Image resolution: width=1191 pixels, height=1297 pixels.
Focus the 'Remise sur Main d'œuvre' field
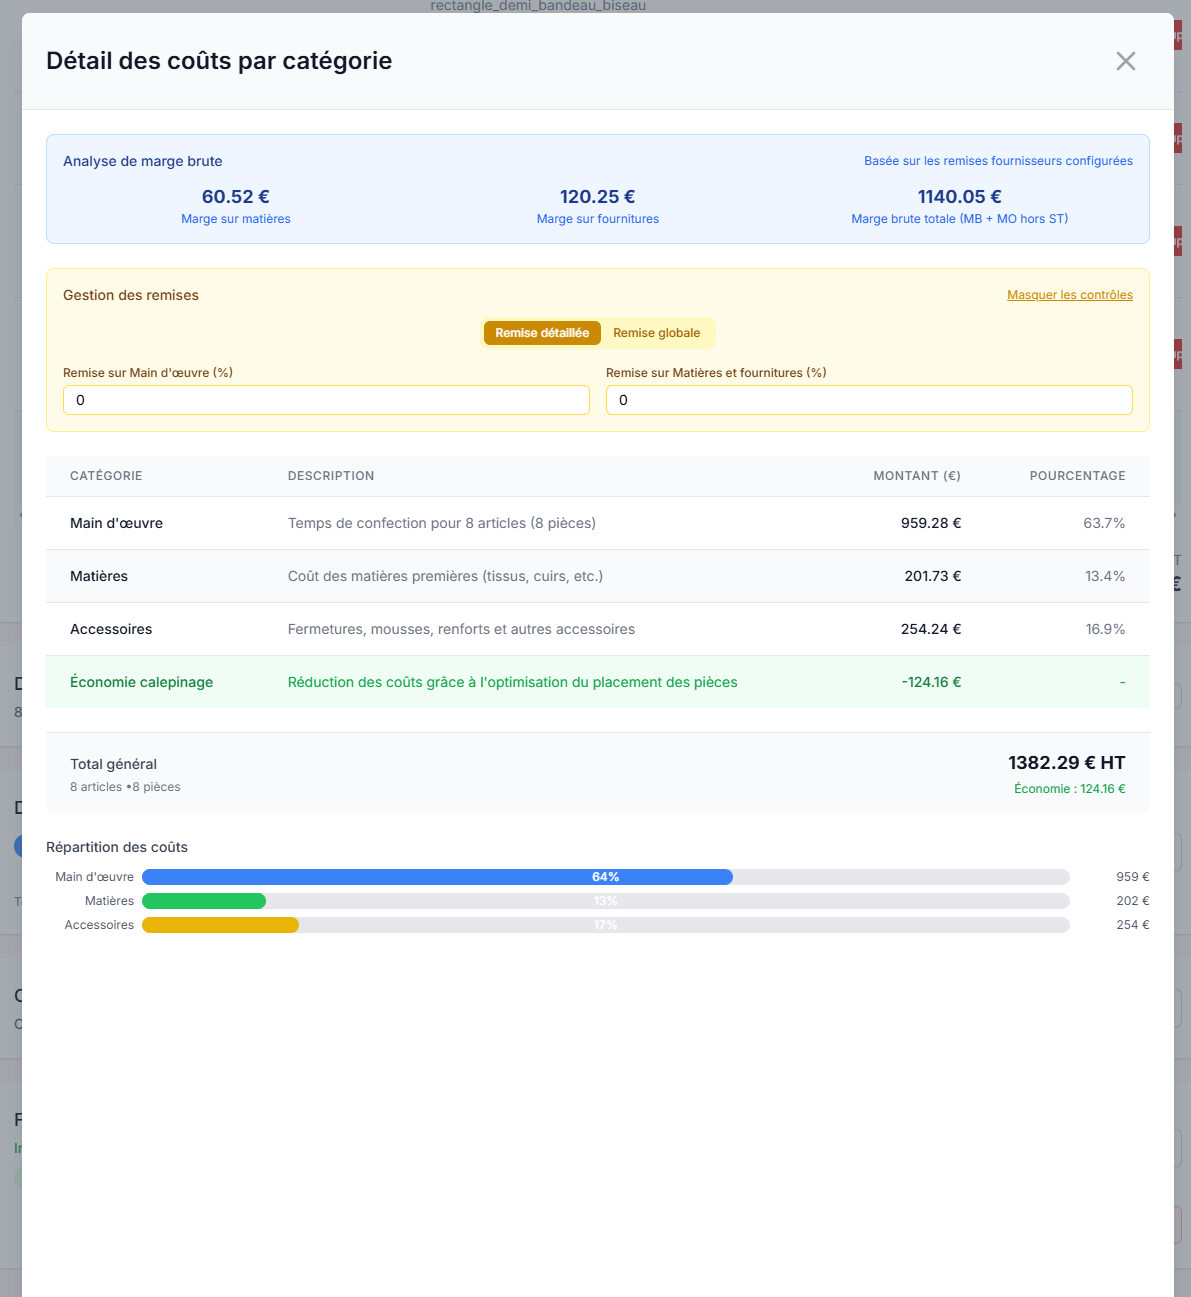tap(326, 400)
